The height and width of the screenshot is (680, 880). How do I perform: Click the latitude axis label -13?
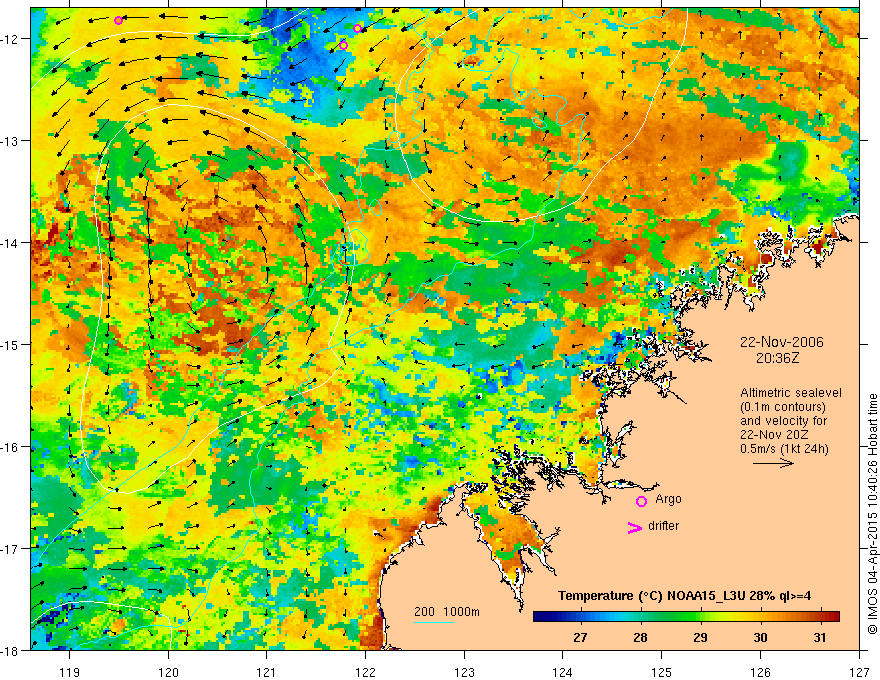pyautogui.click(x=11, y=141)
